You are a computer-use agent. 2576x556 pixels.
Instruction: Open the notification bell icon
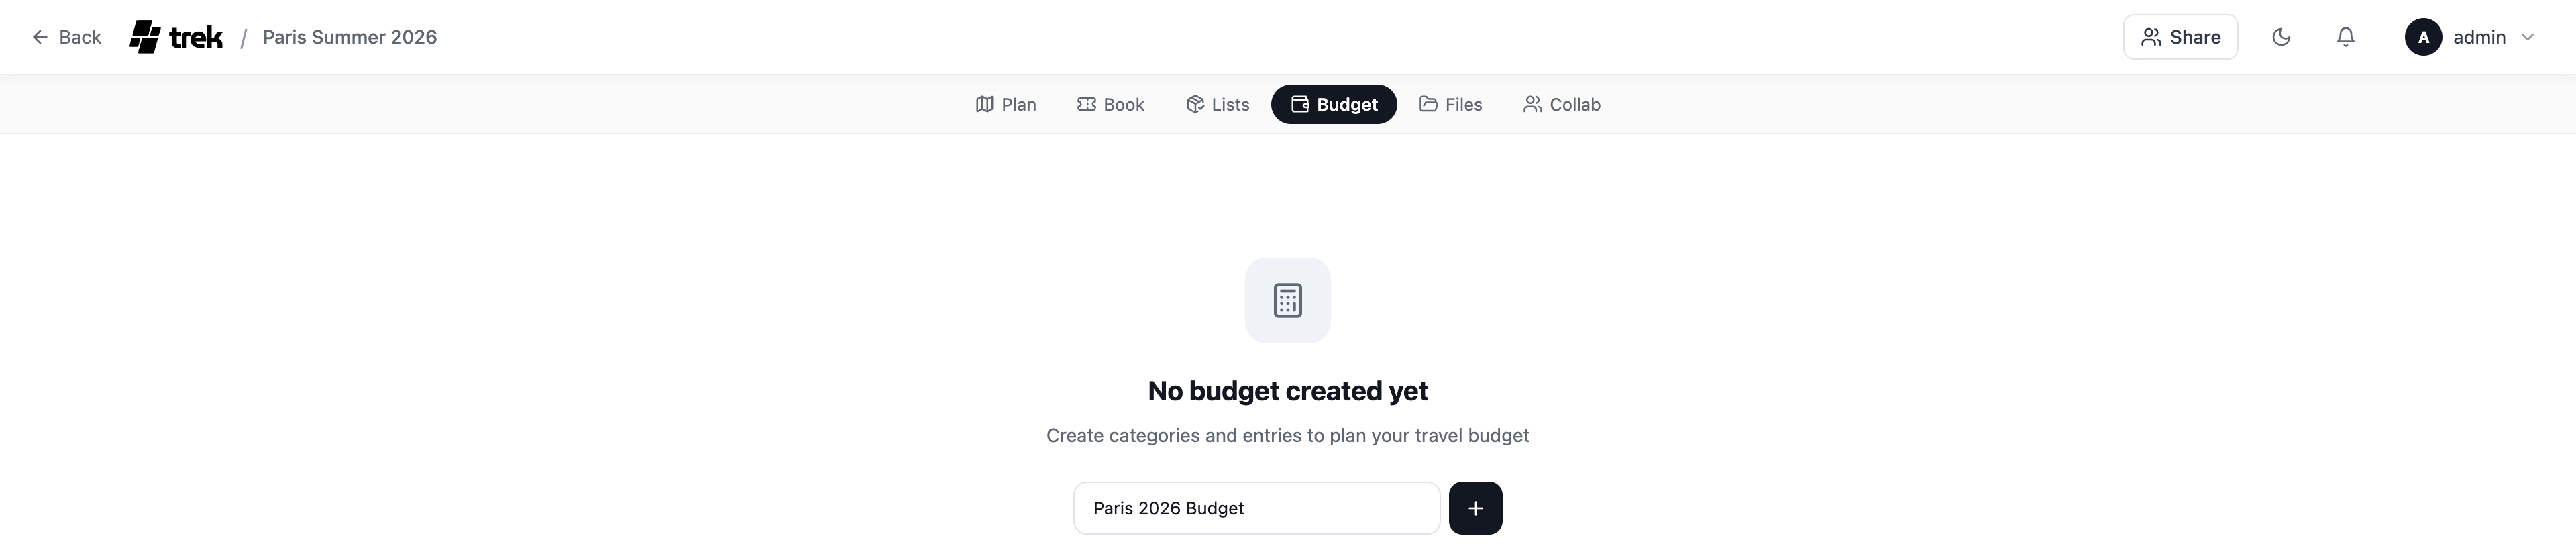(x=2345, y=36)
